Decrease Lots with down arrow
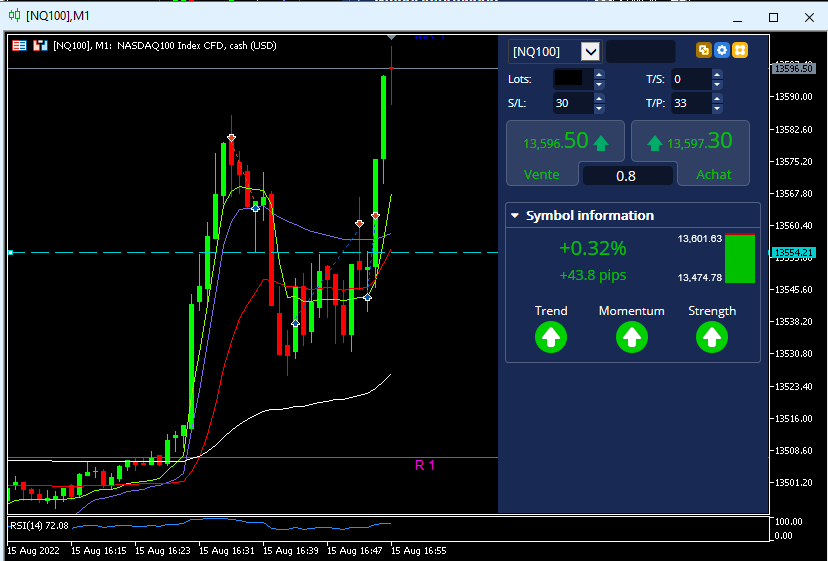Image resolution: width=828 pixels, height=561 pixels. tap(599, 85)
